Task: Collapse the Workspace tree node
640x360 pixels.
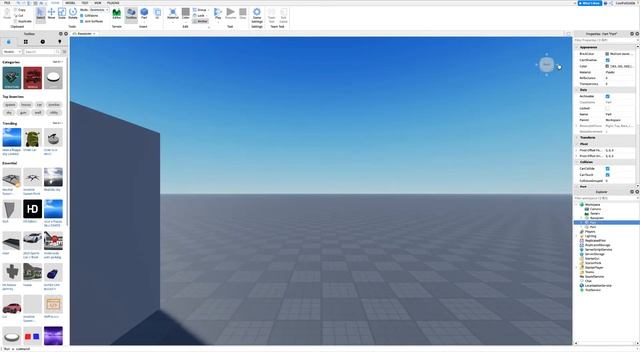Action: pos(577,204)
